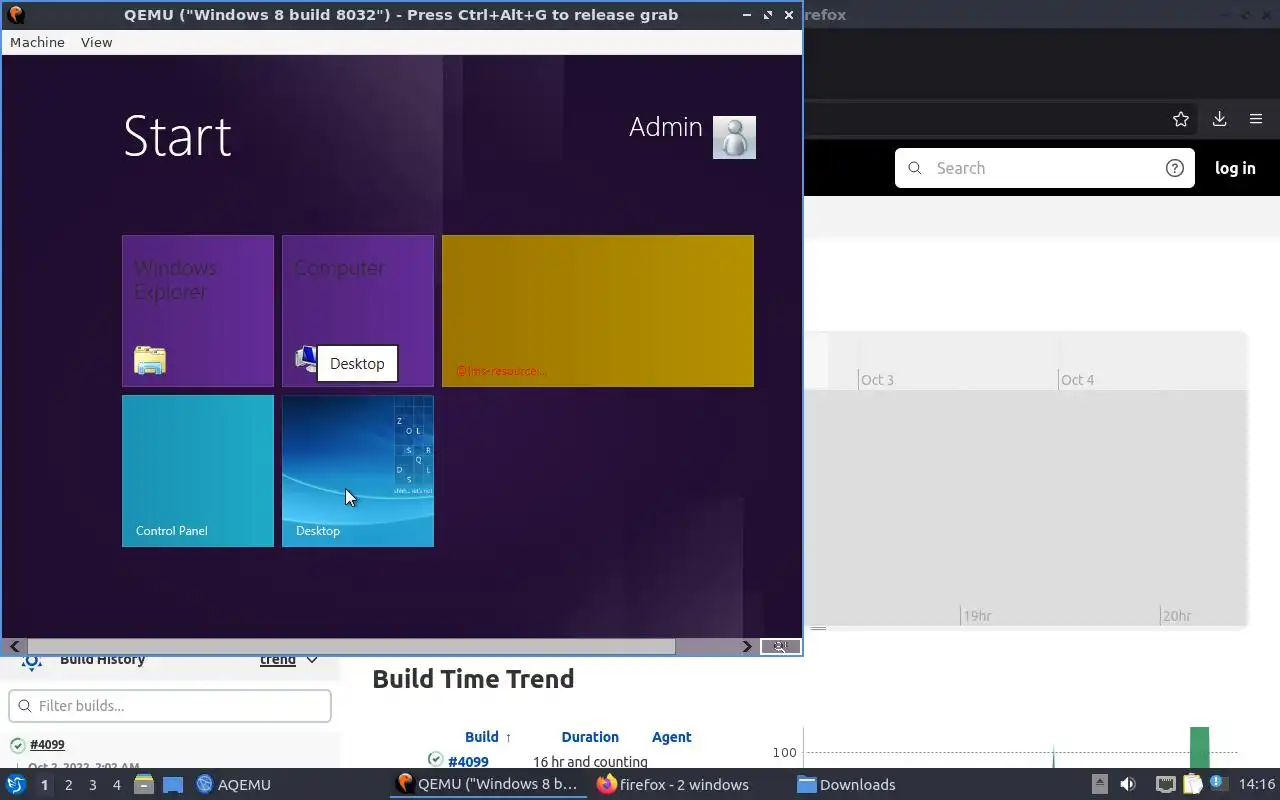
Task: Click the Oct 3 timeline marker
Action: point(877,380)
